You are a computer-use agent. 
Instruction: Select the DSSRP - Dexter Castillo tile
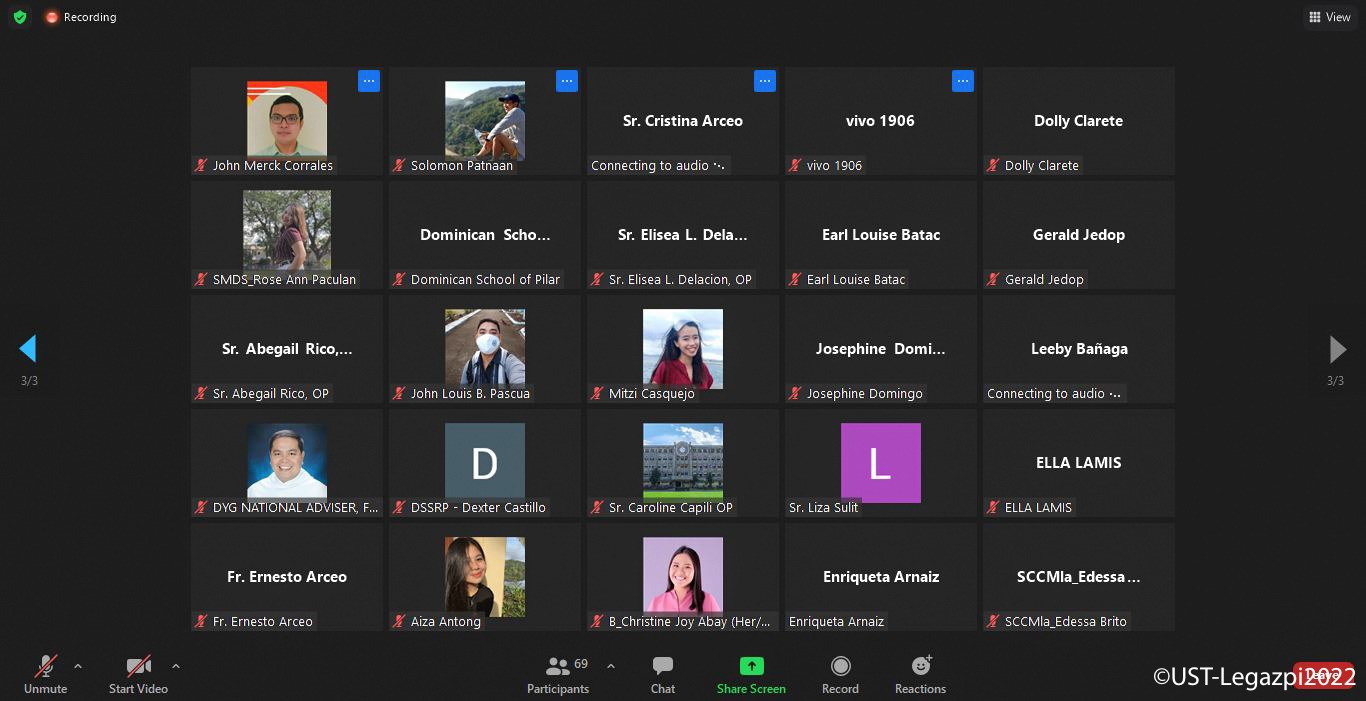(x=485, y=463)
